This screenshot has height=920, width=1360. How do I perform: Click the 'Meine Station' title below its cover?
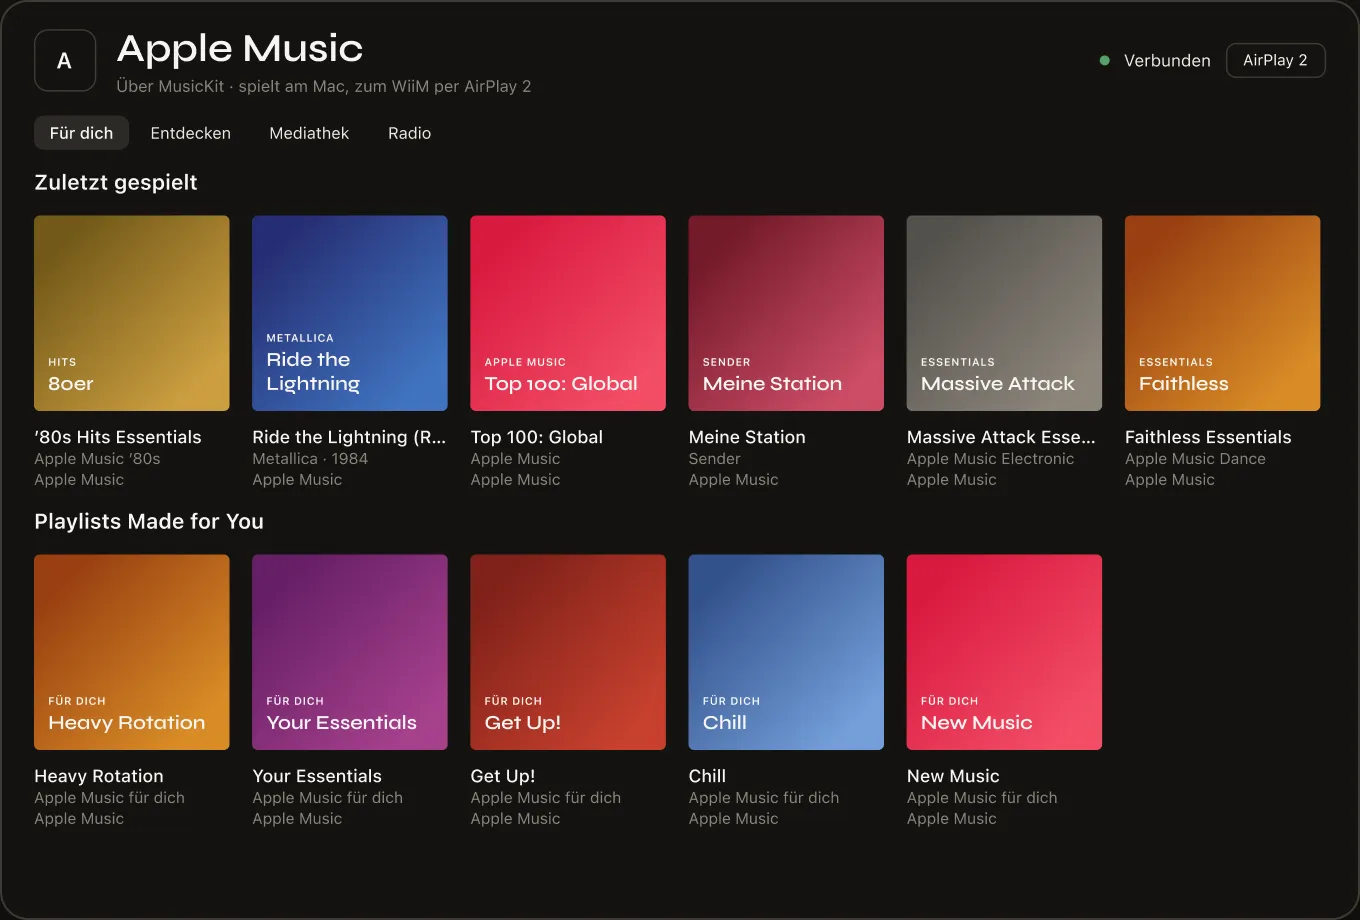pos(747,437)
